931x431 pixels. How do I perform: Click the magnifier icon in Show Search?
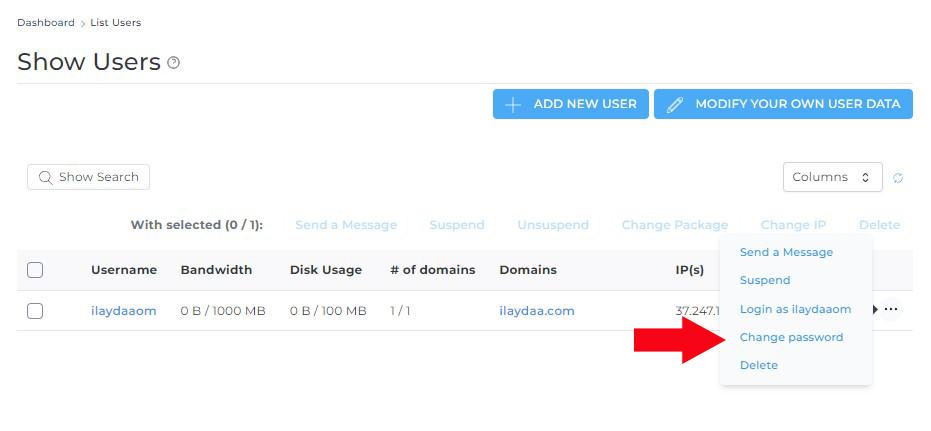coord(45,178)
